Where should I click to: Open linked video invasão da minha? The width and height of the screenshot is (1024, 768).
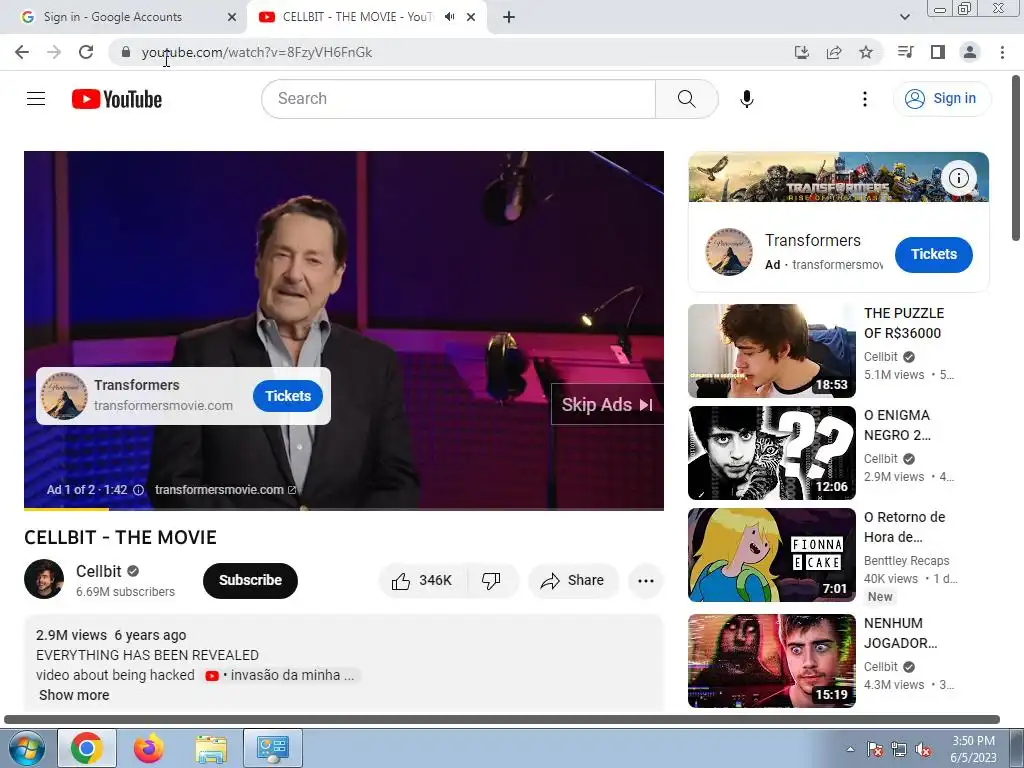click(x=280, y=675)
